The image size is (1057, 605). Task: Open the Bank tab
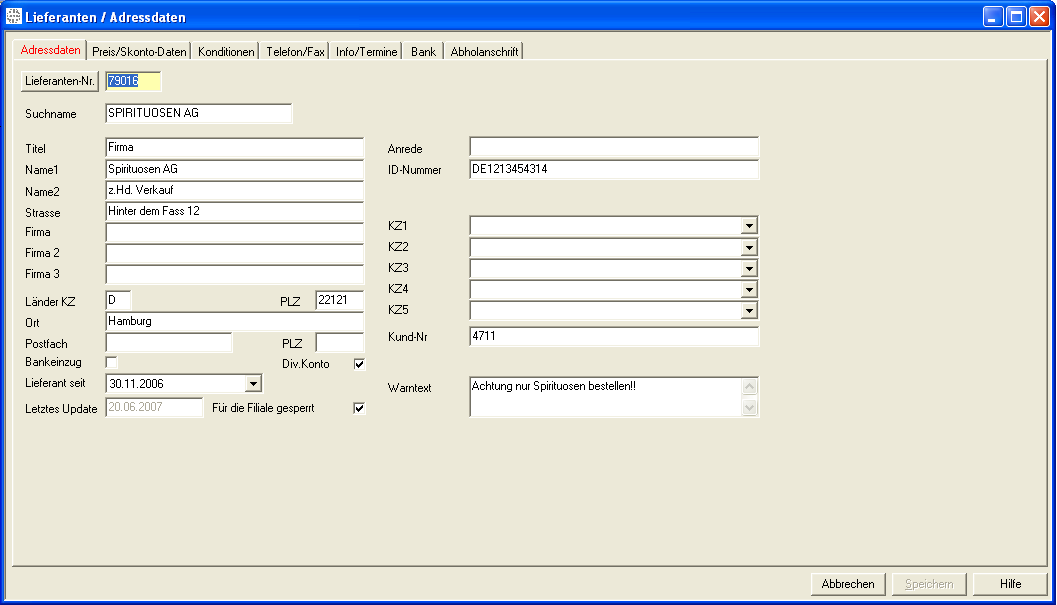423,52
